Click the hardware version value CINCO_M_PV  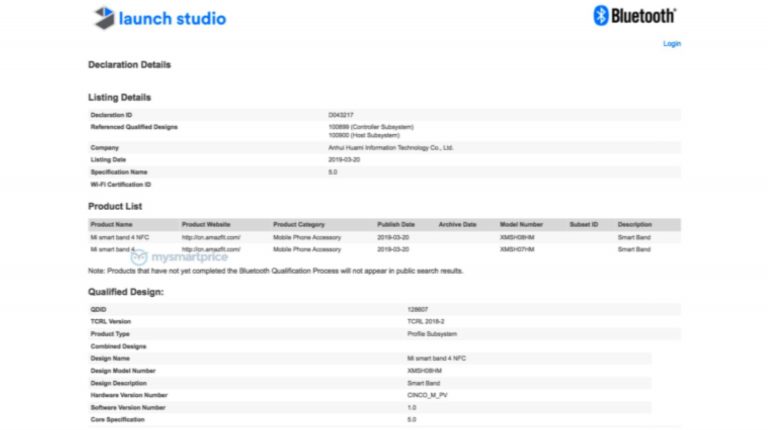427,395
